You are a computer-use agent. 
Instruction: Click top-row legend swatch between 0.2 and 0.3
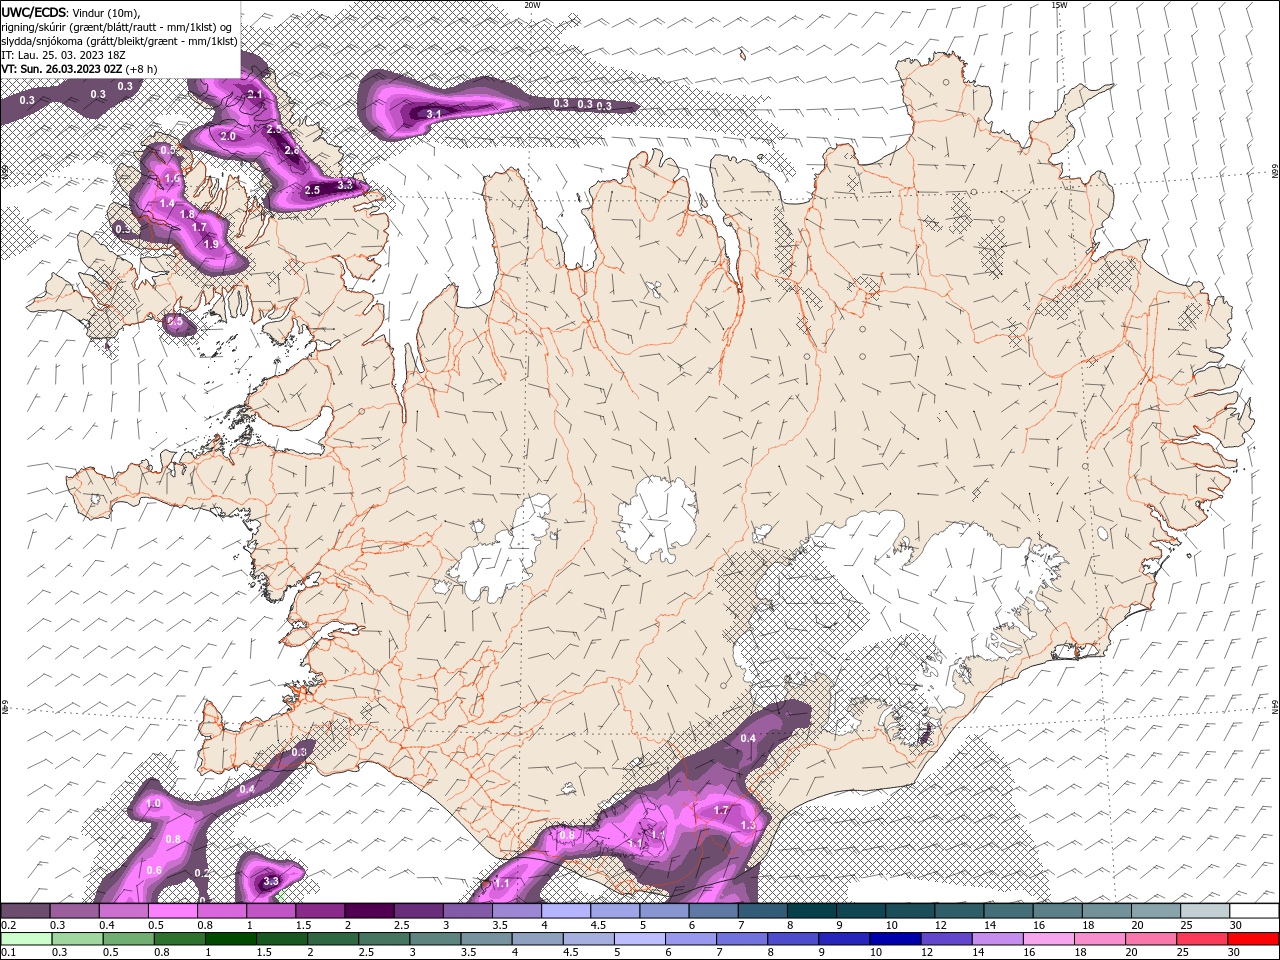coord(25,910)
